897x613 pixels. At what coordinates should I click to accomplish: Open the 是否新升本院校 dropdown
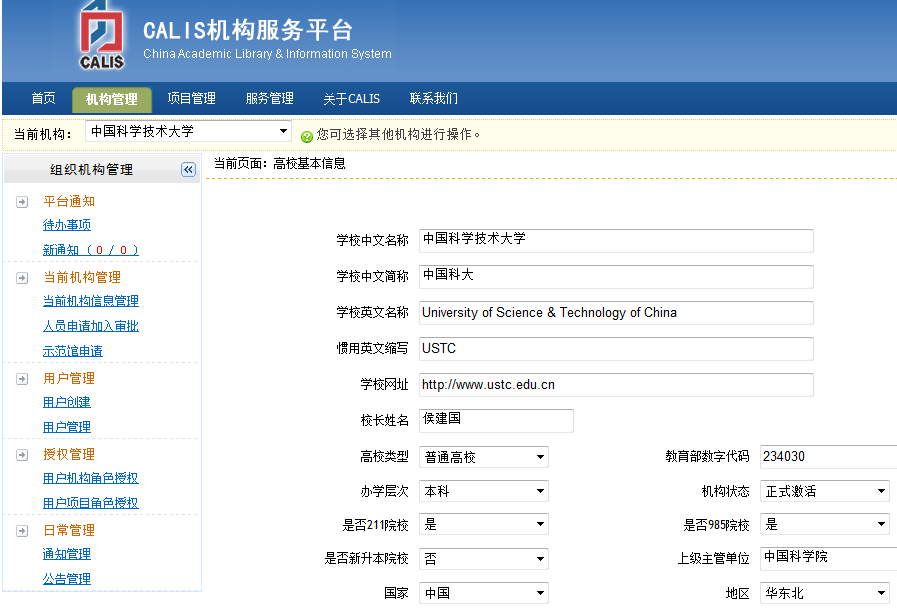click(x=484, y=559)
